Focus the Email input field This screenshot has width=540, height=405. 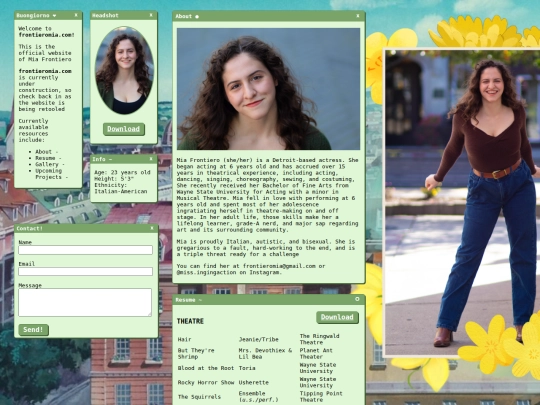(85, 271)
